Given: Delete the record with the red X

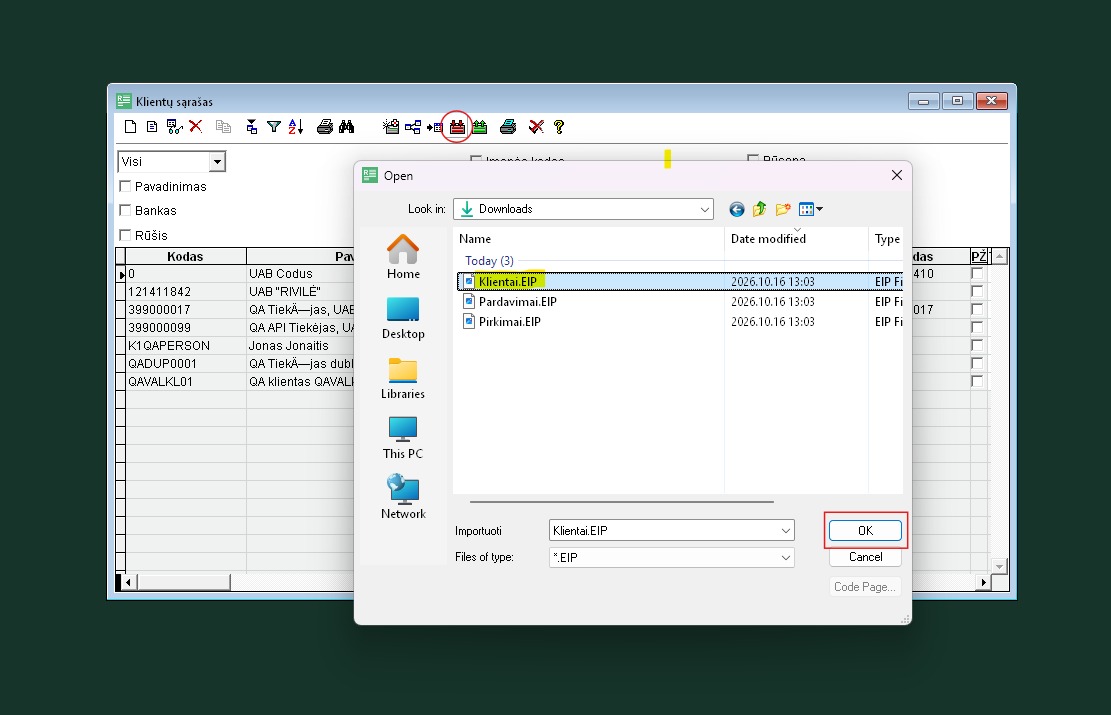Looking at the screenshot, I should (196, 127).
